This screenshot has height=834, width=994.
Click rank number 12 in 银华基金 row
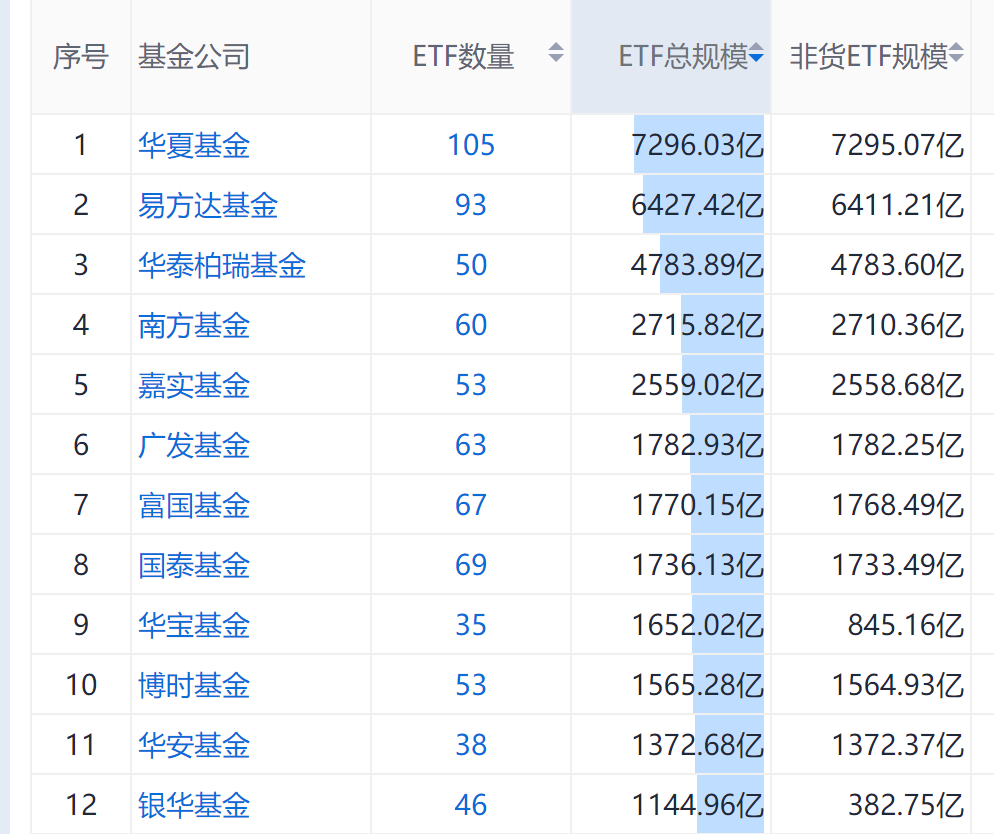[x=81, y=805]
